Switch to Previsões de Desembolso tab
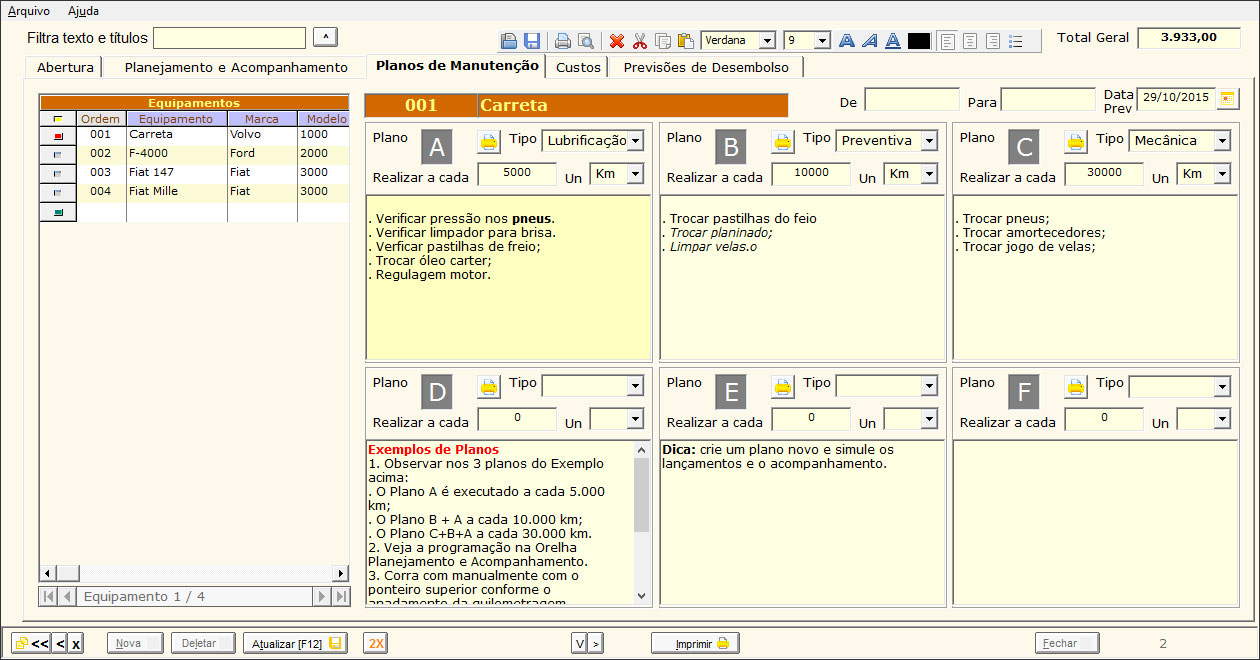The width and height of the screenshot is (1260, 660). coord(706,68)
